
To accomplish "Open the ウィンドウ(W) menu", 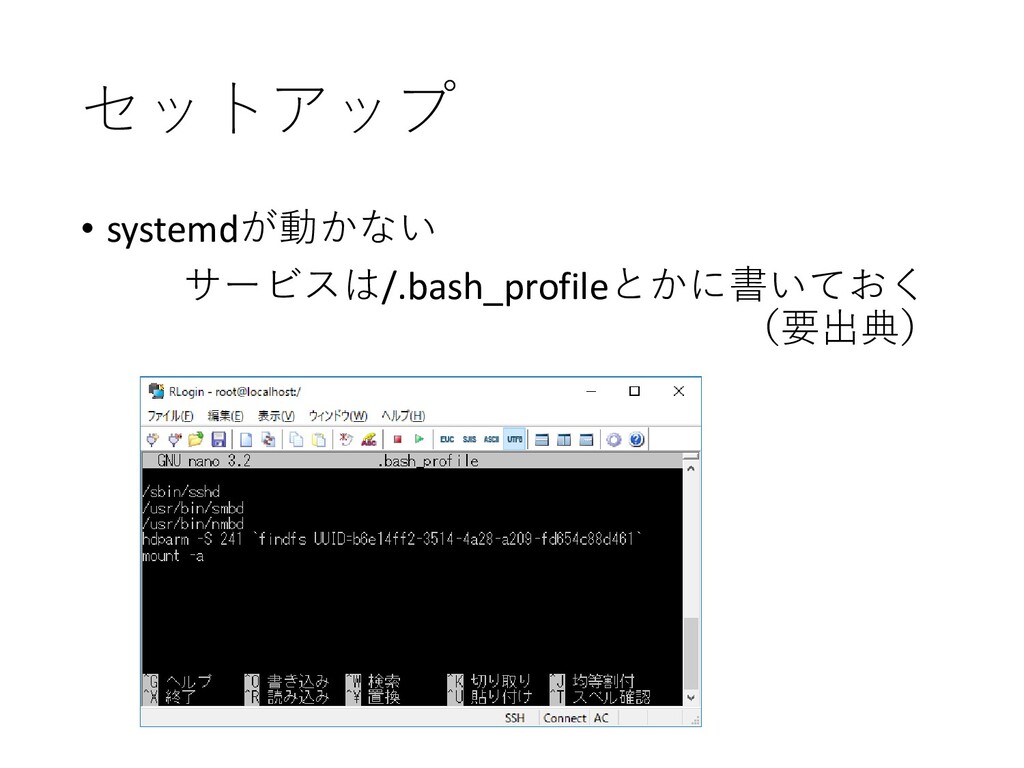I will point(338,416).
